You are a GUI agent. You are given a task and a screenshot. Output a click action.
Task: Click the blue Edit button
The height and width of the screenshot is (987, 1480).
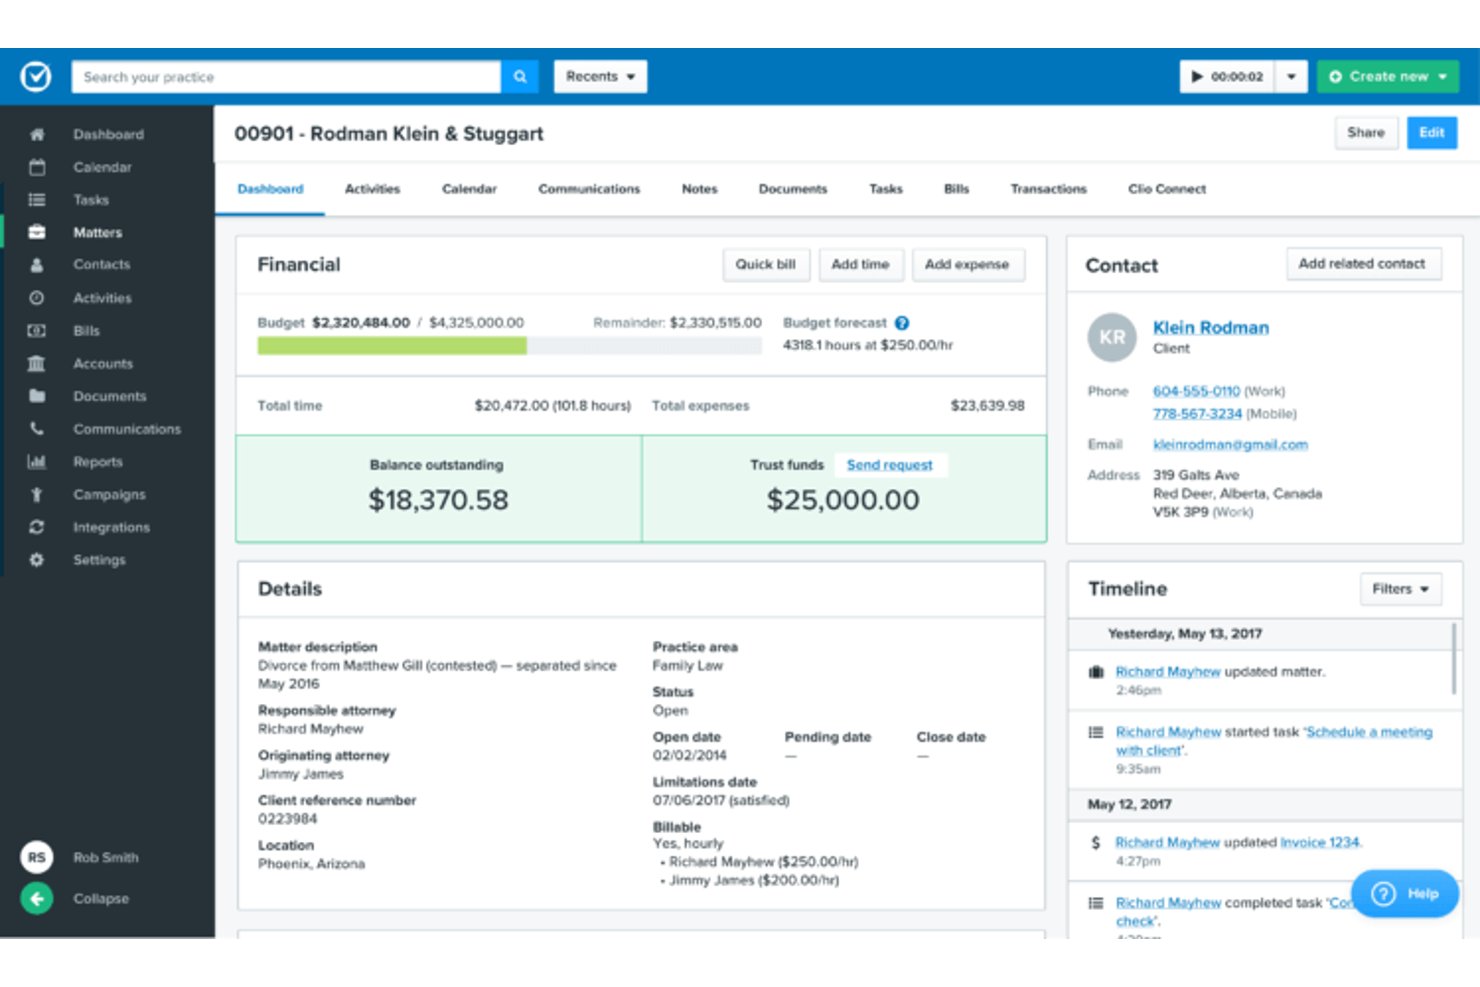point(1431,133)
